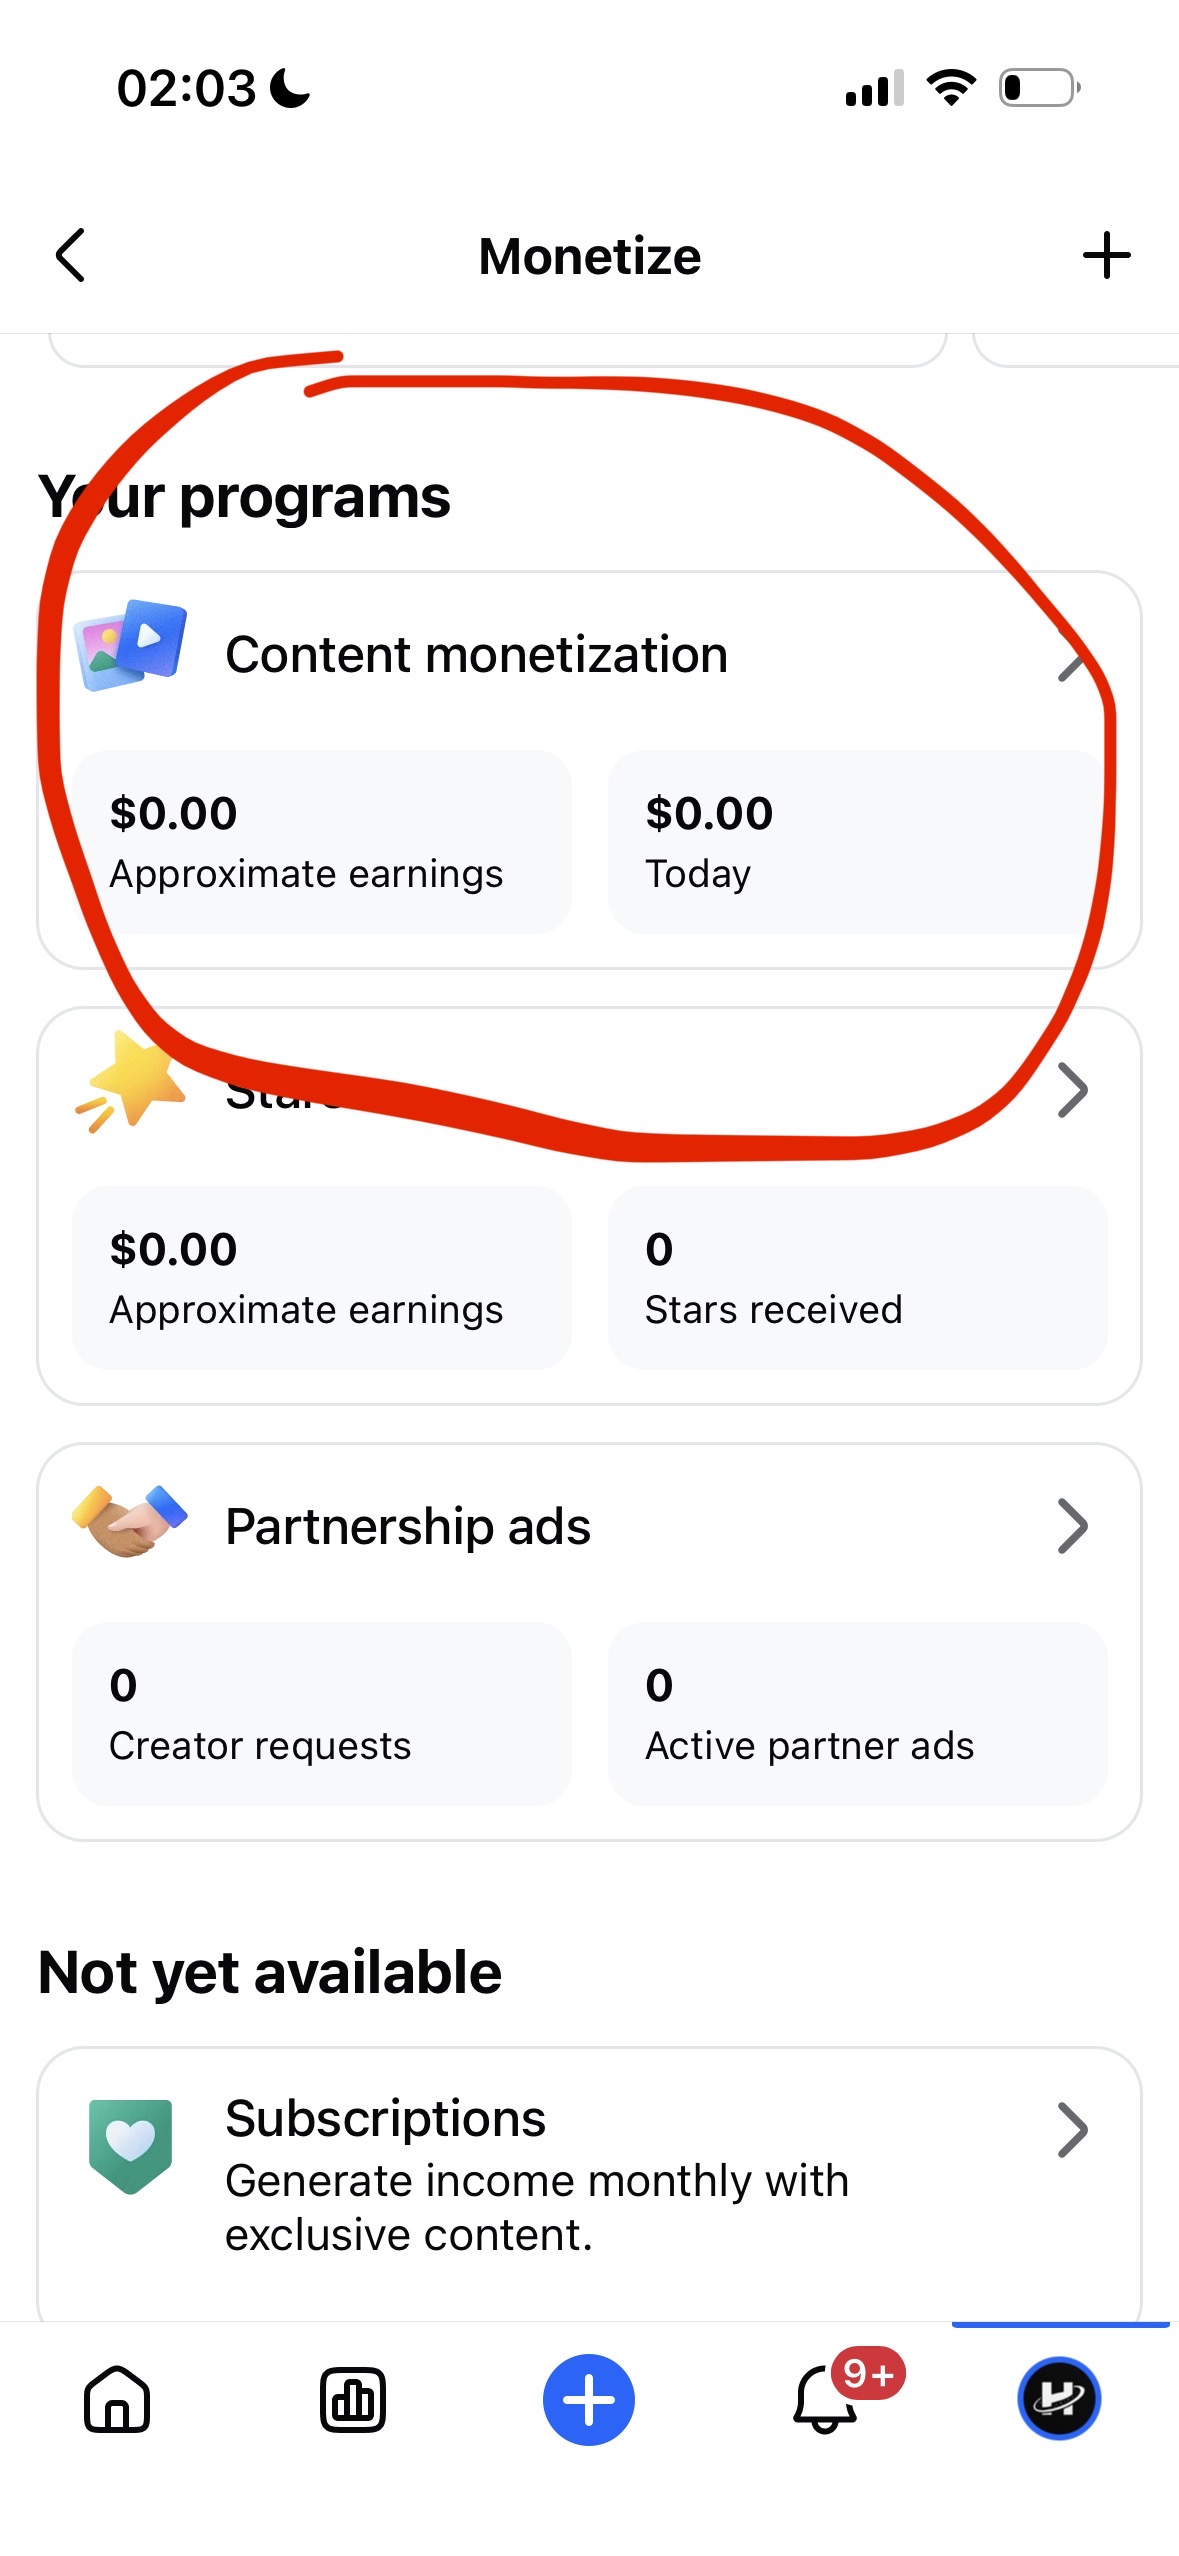Image resolution: width=1179 pixels, height=2556 pixels.
Task: Tap the Partnership ads handshake icon
Action: [130, 1520]
